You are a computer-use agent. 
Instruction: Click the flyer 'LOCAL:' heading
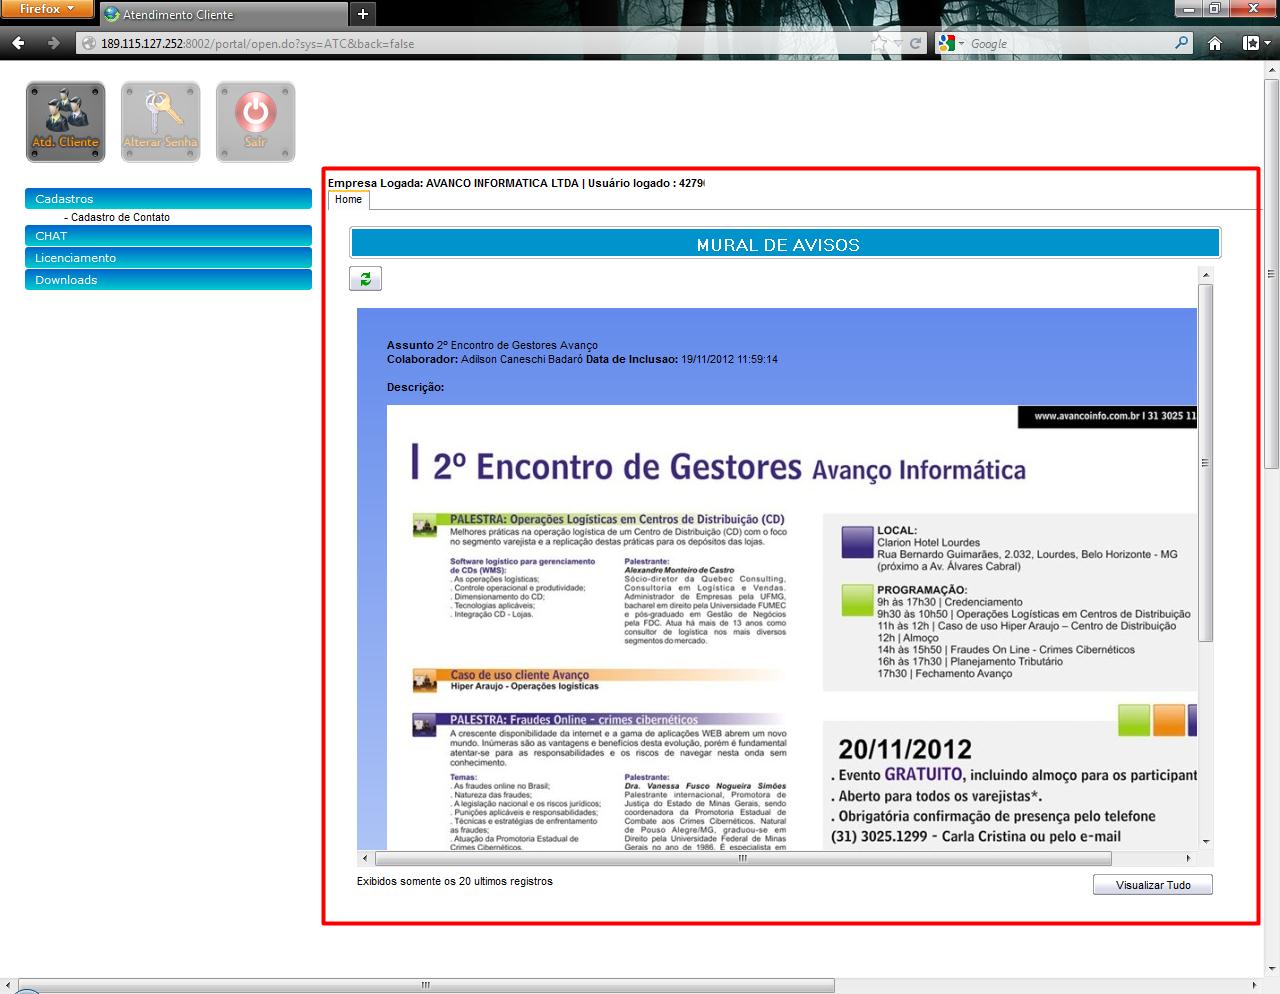pos(897,531)
